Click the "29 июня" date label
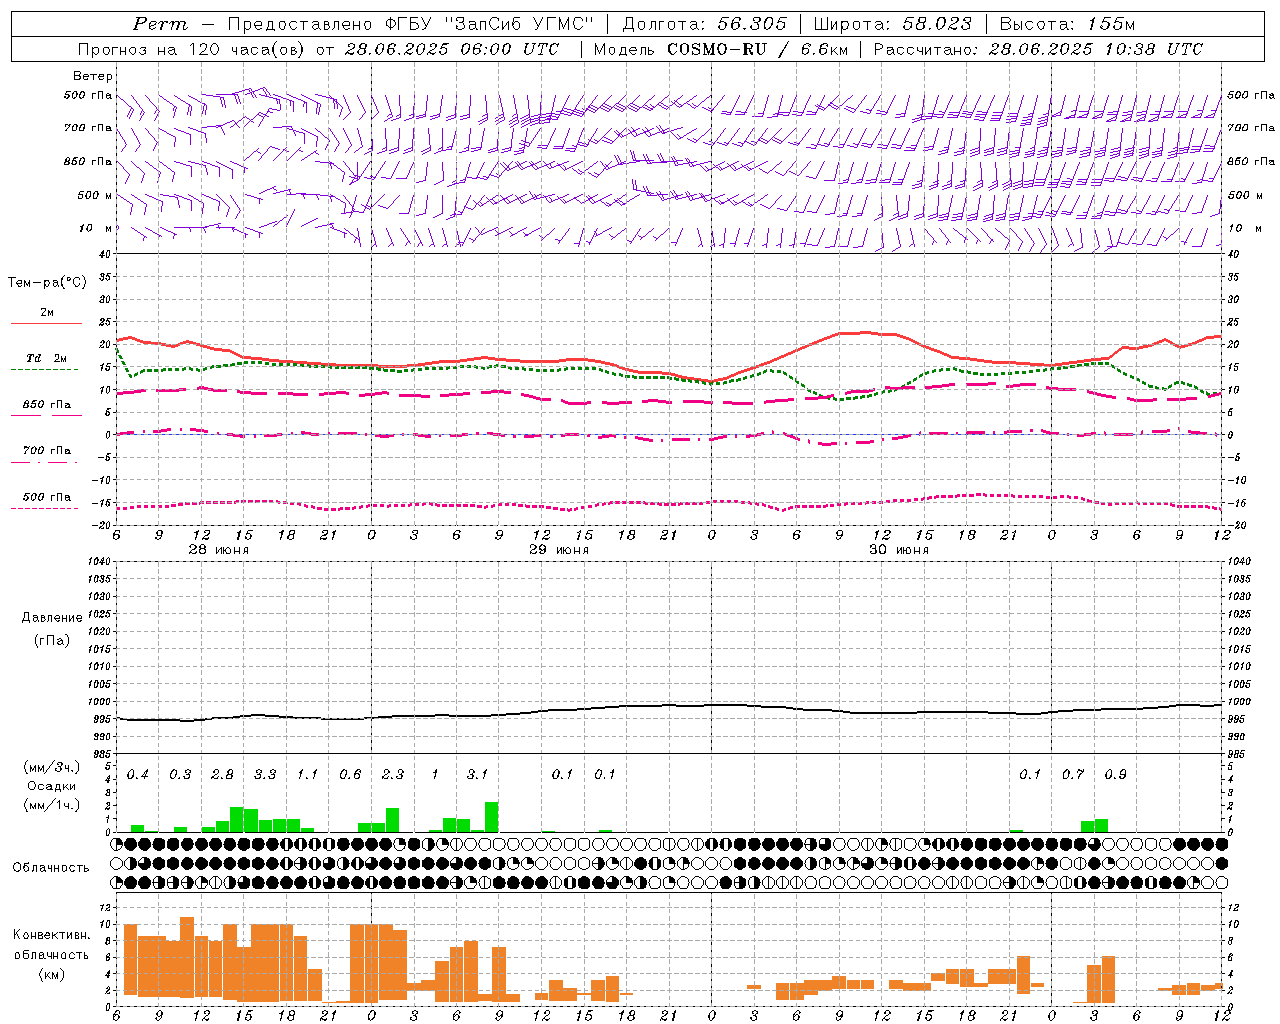This screenshot has height=1024, width=1280. [x=559, y=550]
